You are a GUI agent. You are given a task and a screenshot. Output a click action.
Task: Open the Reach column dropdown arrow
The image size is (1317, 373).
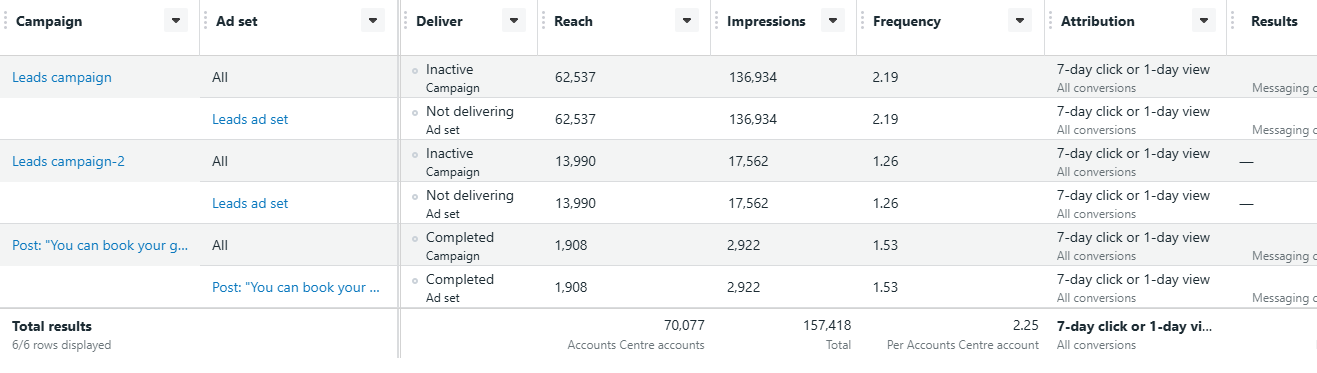click(687, 21)
